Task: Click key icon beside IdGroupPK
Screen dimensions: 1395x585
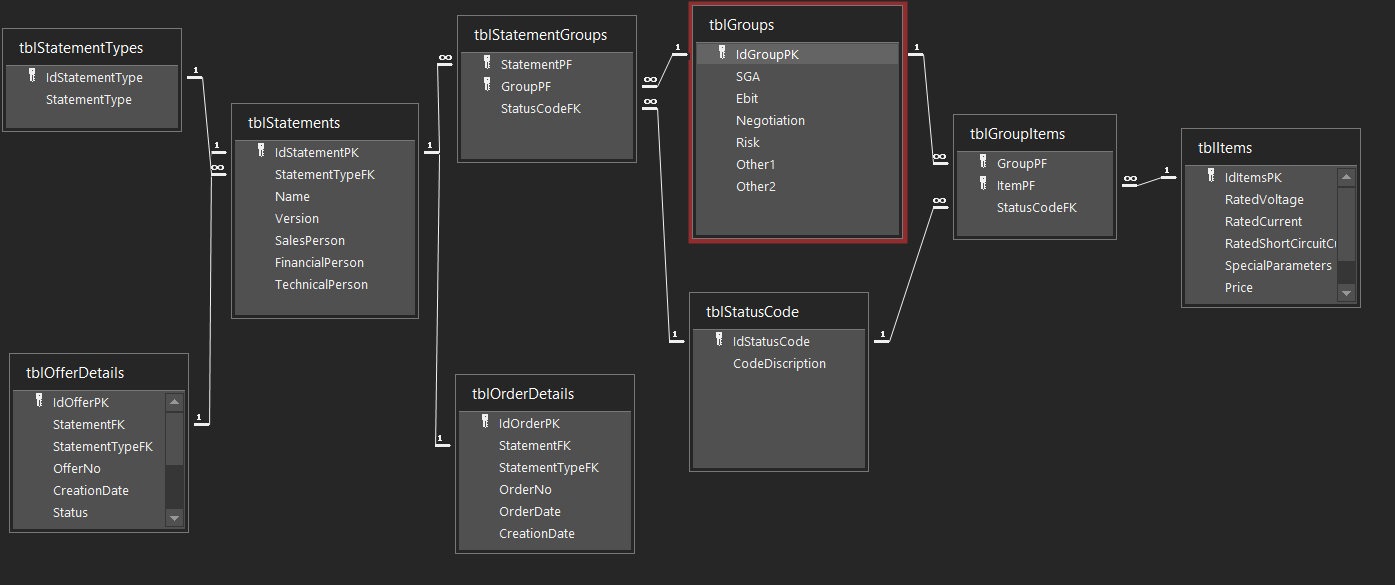Action: click(x=721, y=54)
